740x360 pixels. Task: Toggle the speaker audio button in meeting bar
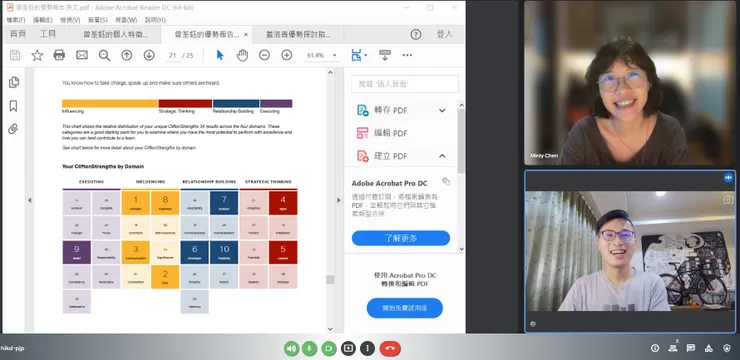(x=292, y=348)
